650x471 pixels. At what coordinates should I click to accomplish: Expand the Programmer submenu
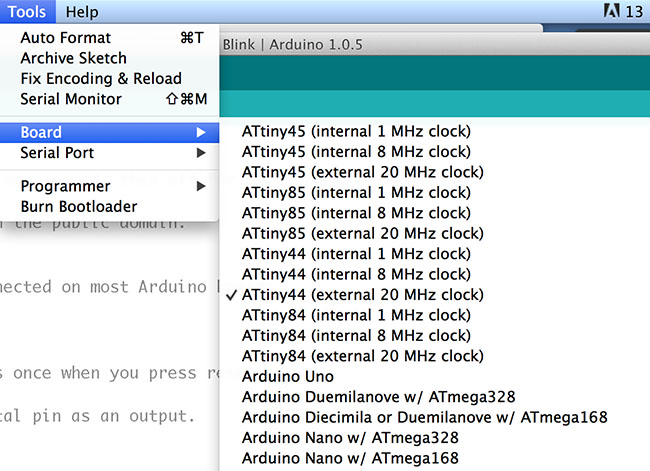coord(109,186)
